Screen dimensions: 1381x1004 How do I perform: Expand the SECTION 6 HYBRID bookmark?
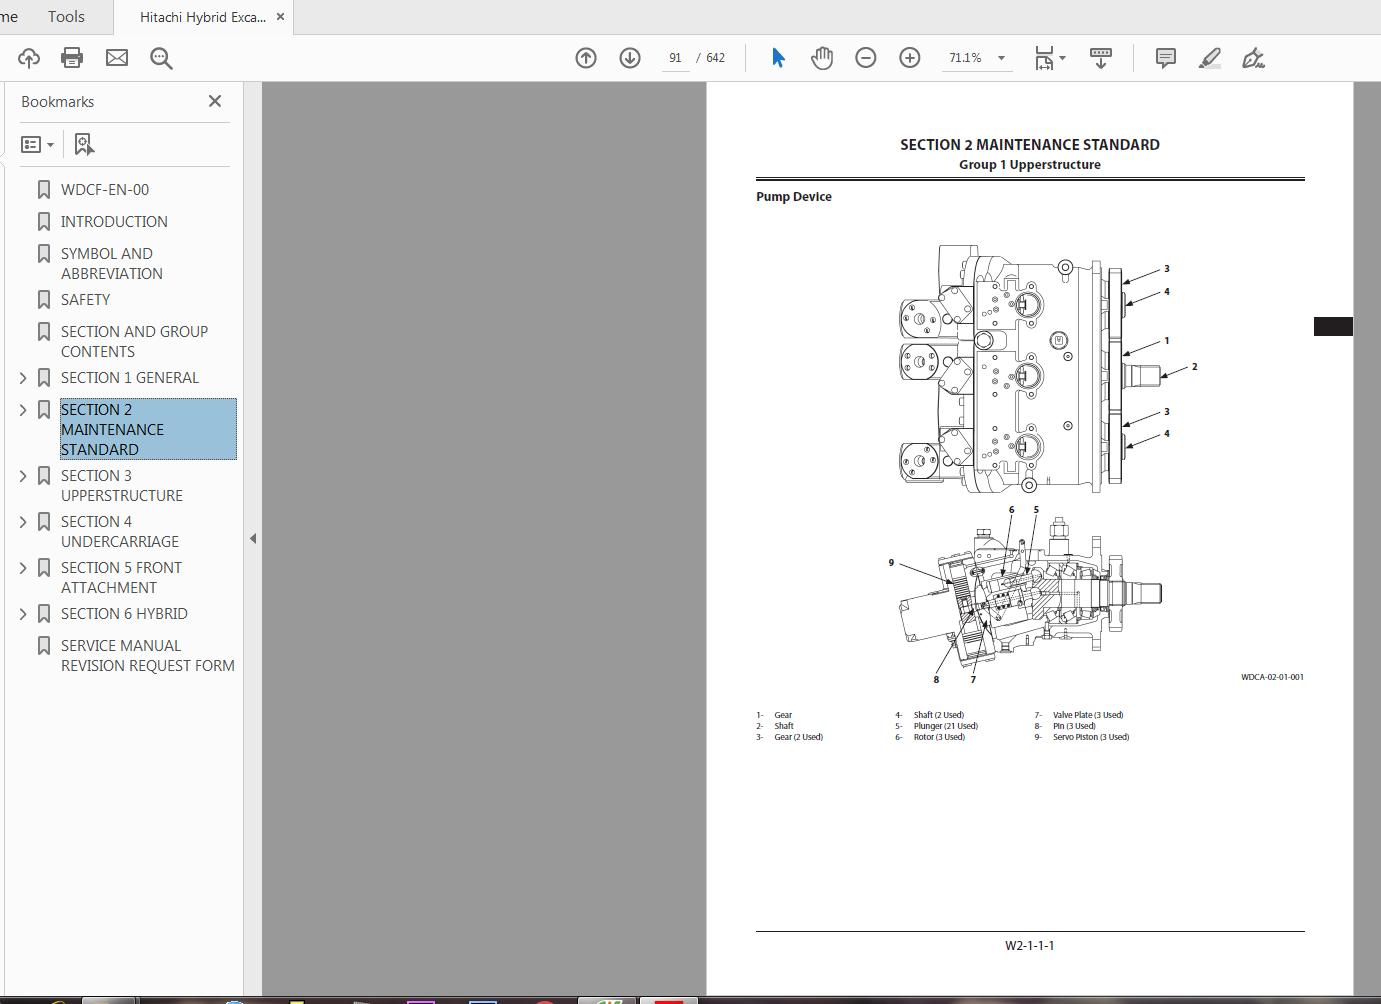23,613
